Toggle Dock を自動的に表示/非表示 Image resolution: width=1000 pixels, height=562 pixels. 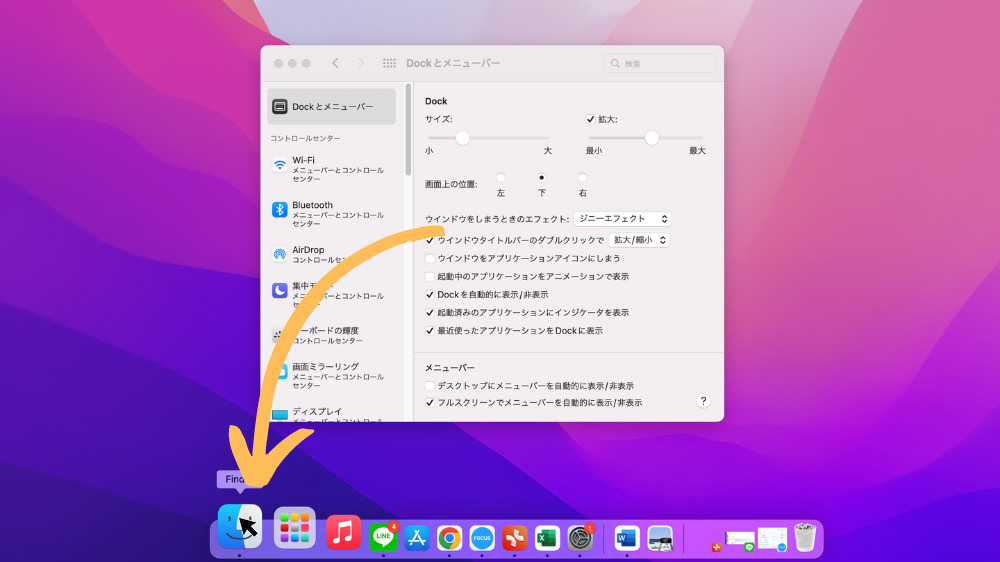pos(430,295)
